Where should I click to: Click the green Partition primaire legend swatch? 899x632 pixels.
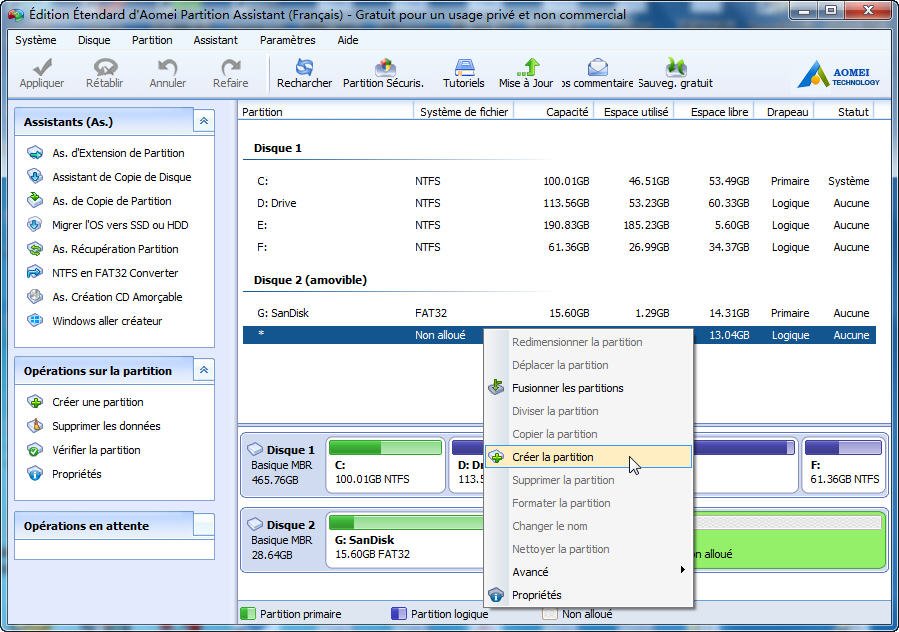(x=248, y=614)
